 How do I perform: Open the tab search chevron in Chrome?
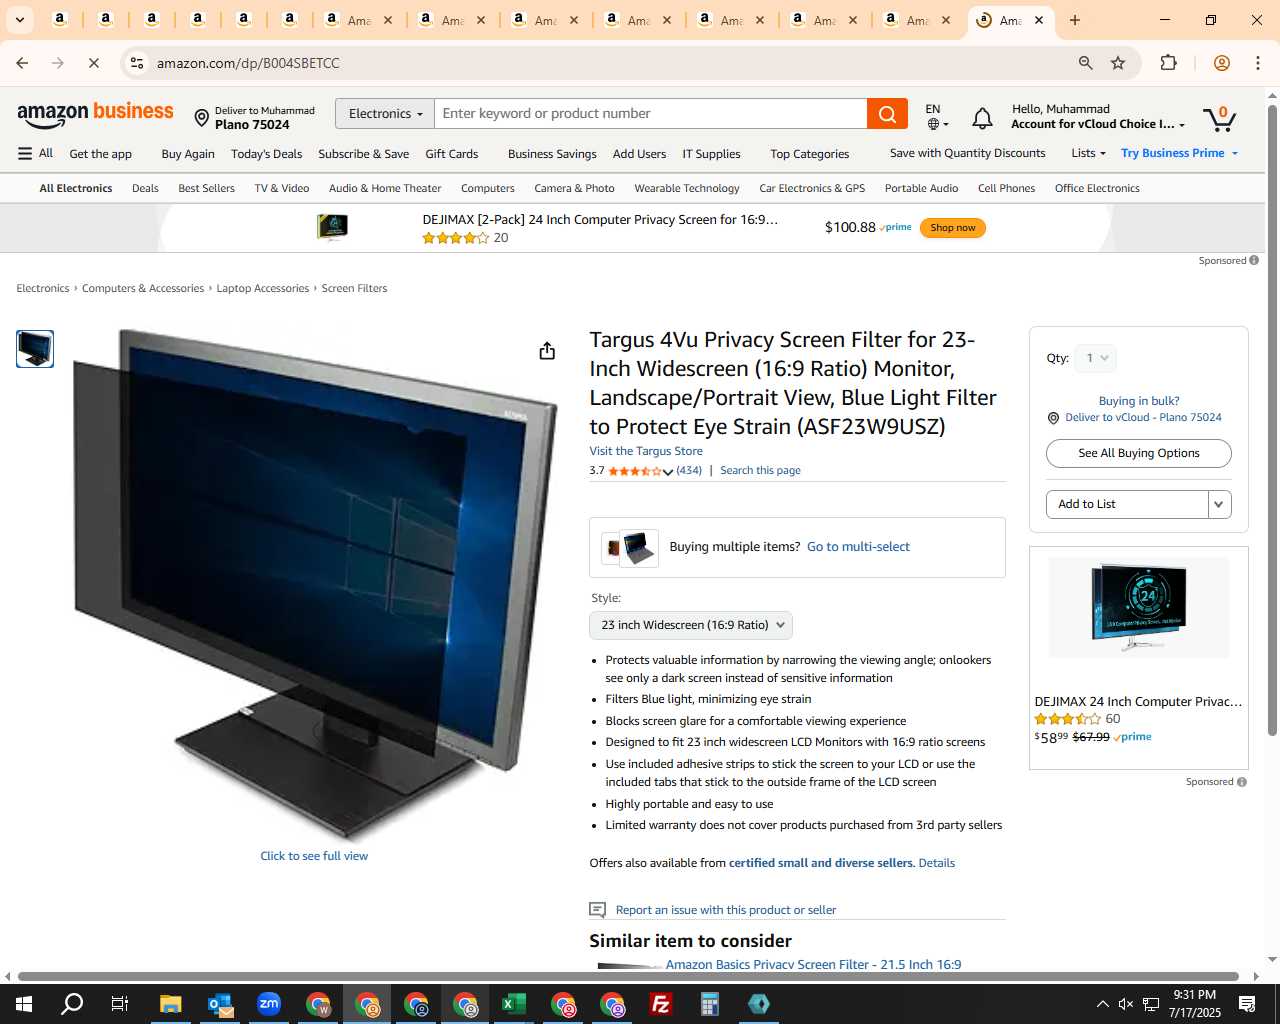pos(20,20)
